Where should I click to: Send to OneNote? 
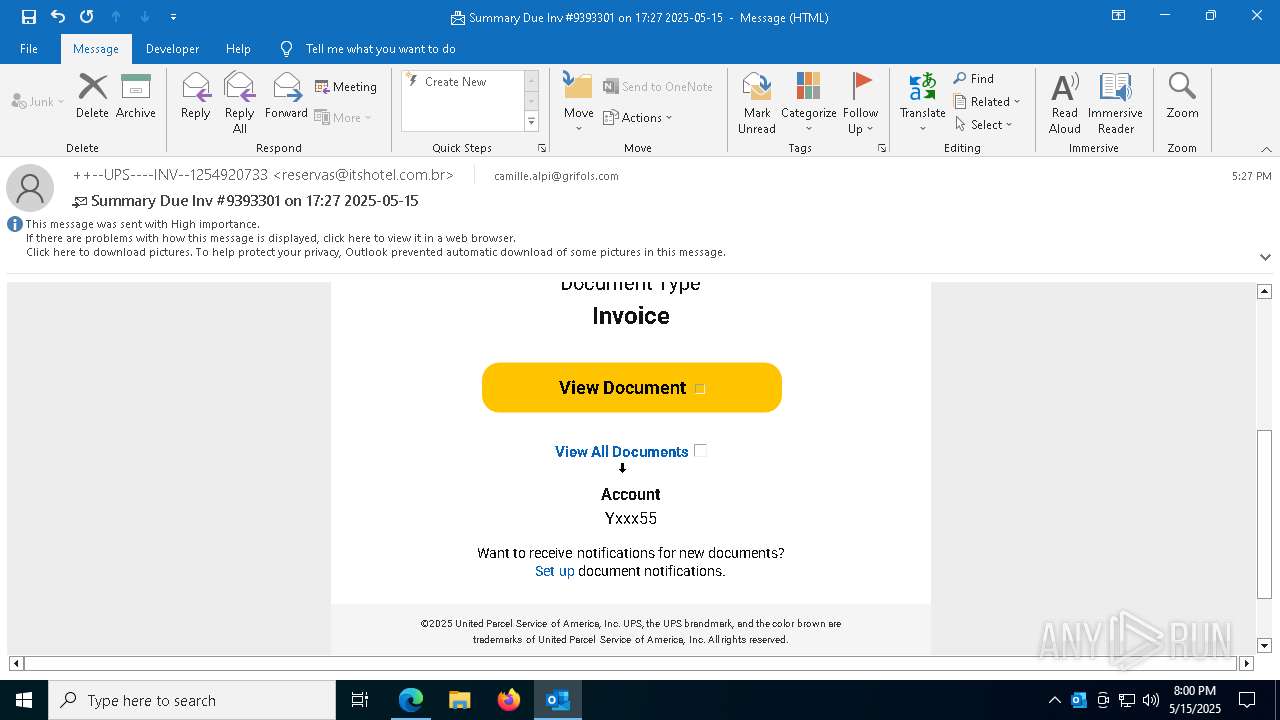[658, 87]
